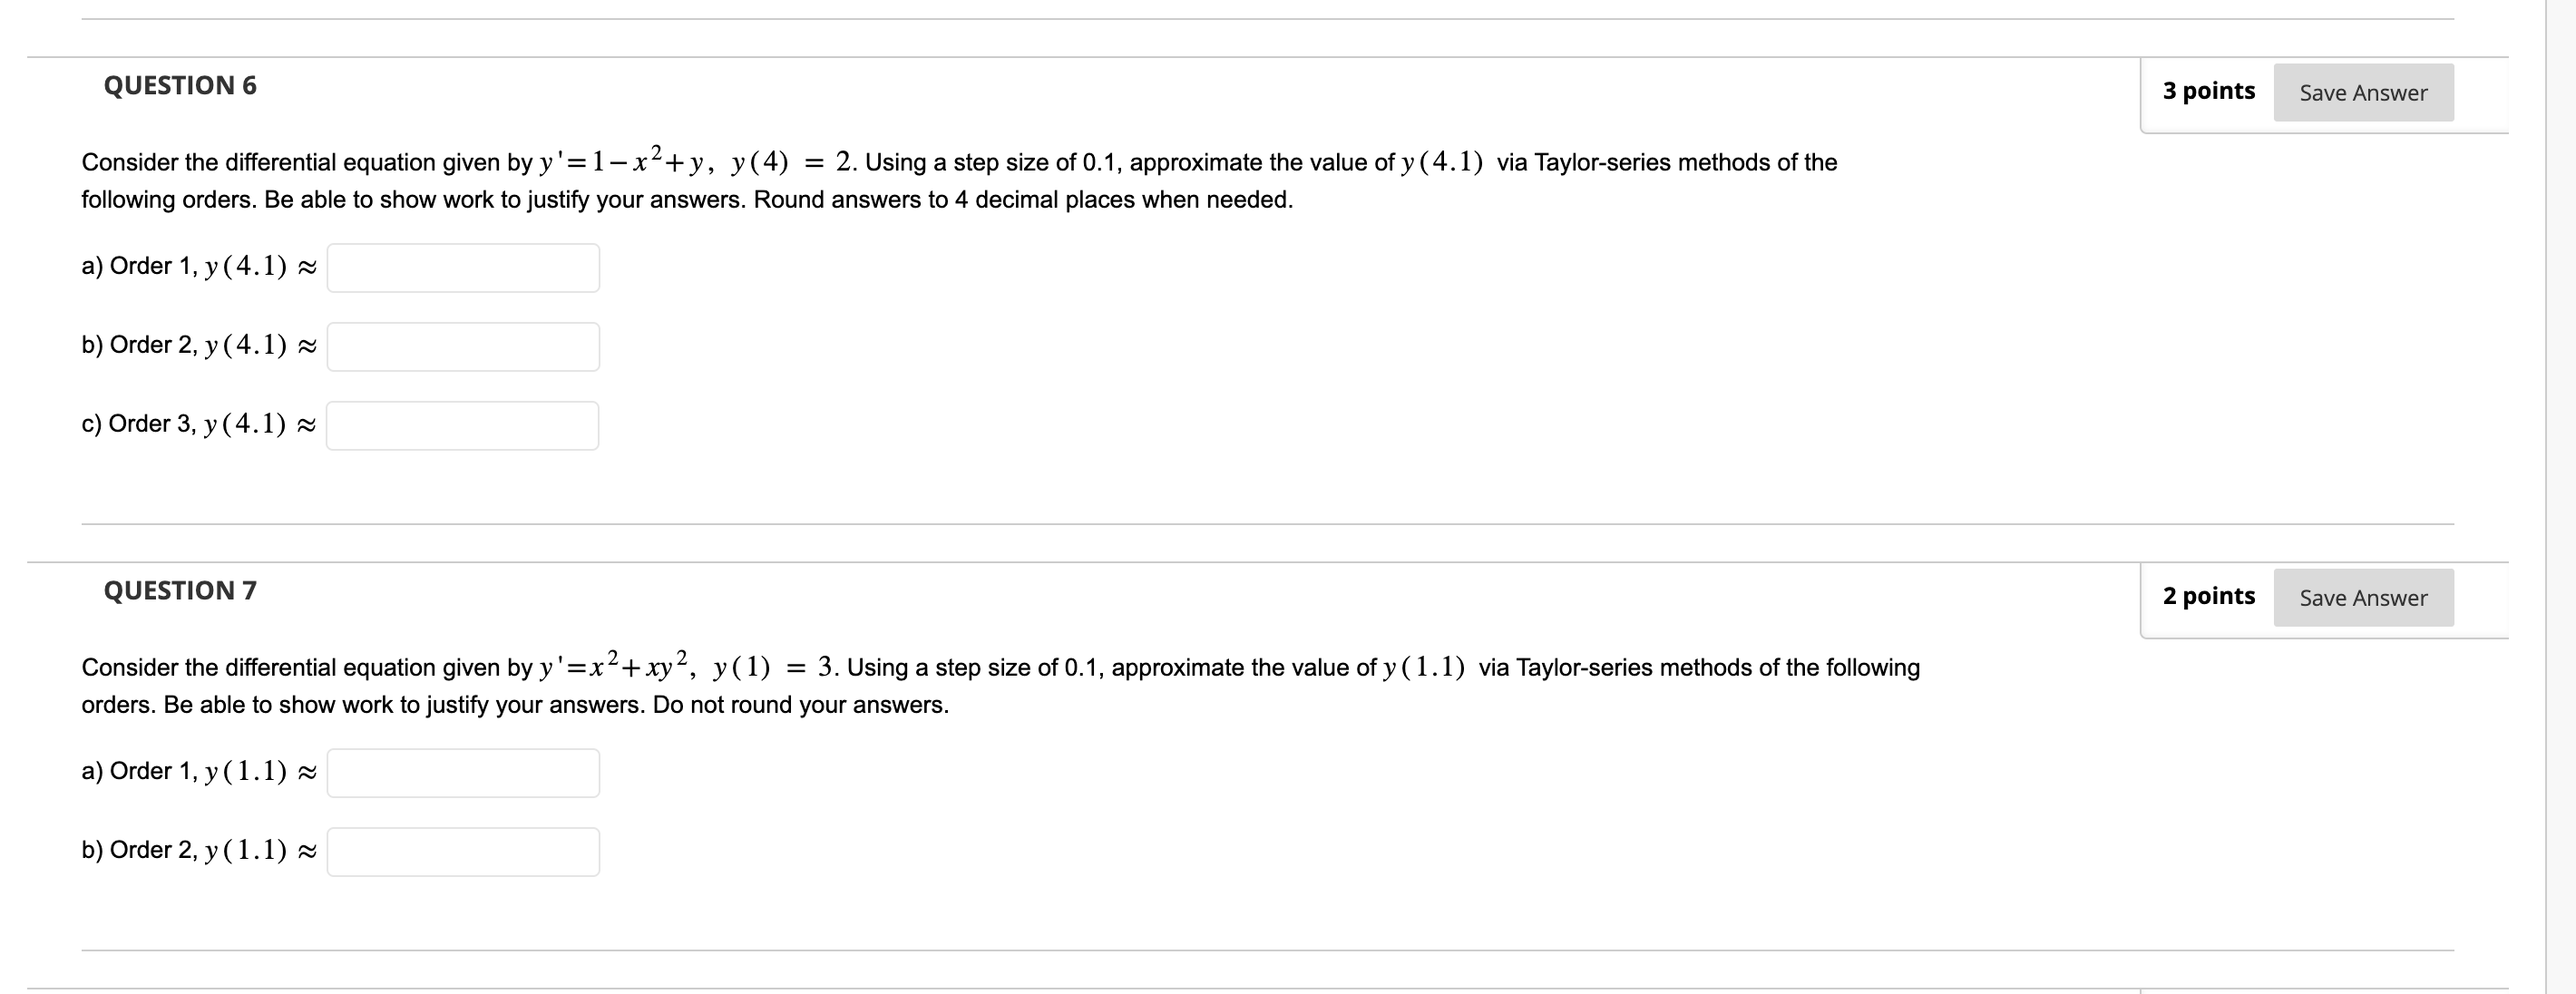This screenshot has width=2576, height=994.
Task: Click the Order 3 answer field for Question 6
Action: coord(463,425)
